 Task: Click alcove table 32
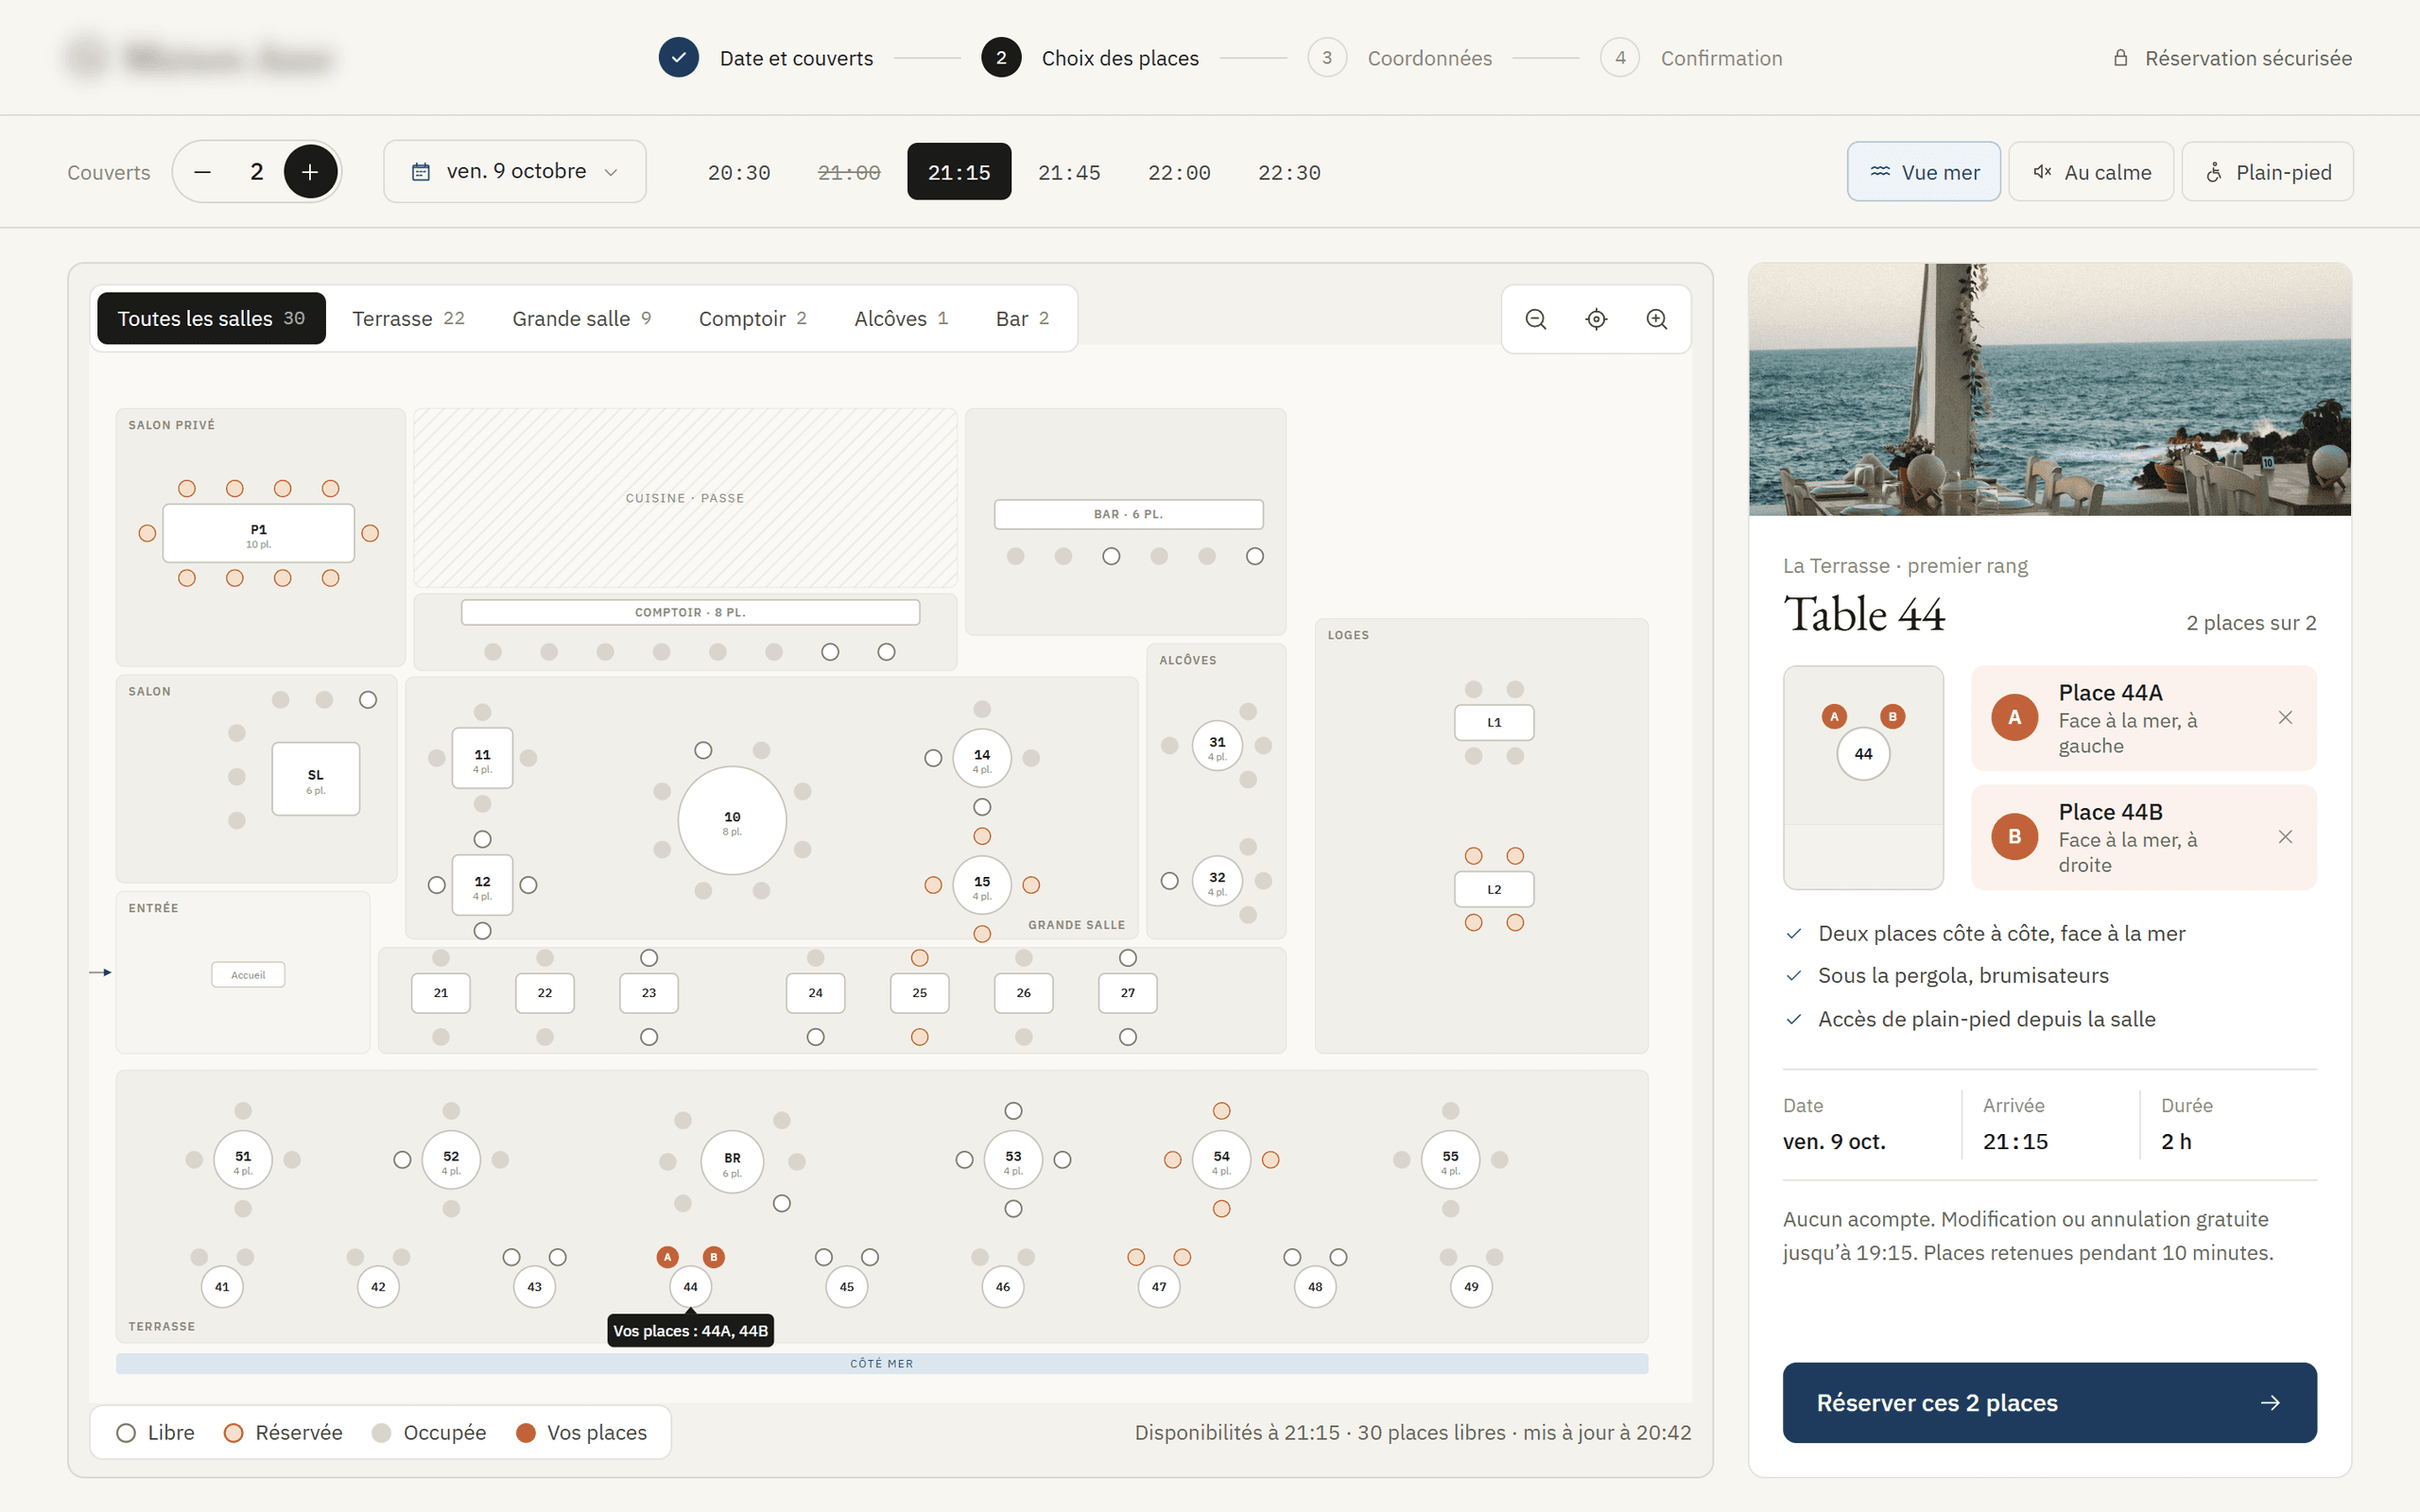(1217, 881)
